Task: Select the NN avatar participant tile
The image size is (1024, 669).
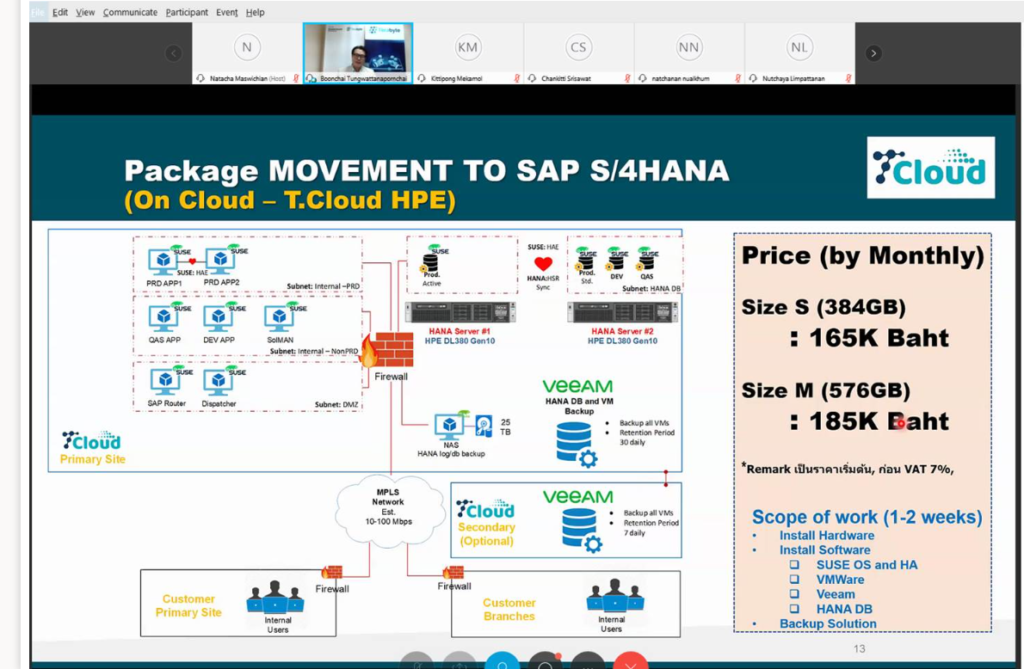Action: pos(689,53)
